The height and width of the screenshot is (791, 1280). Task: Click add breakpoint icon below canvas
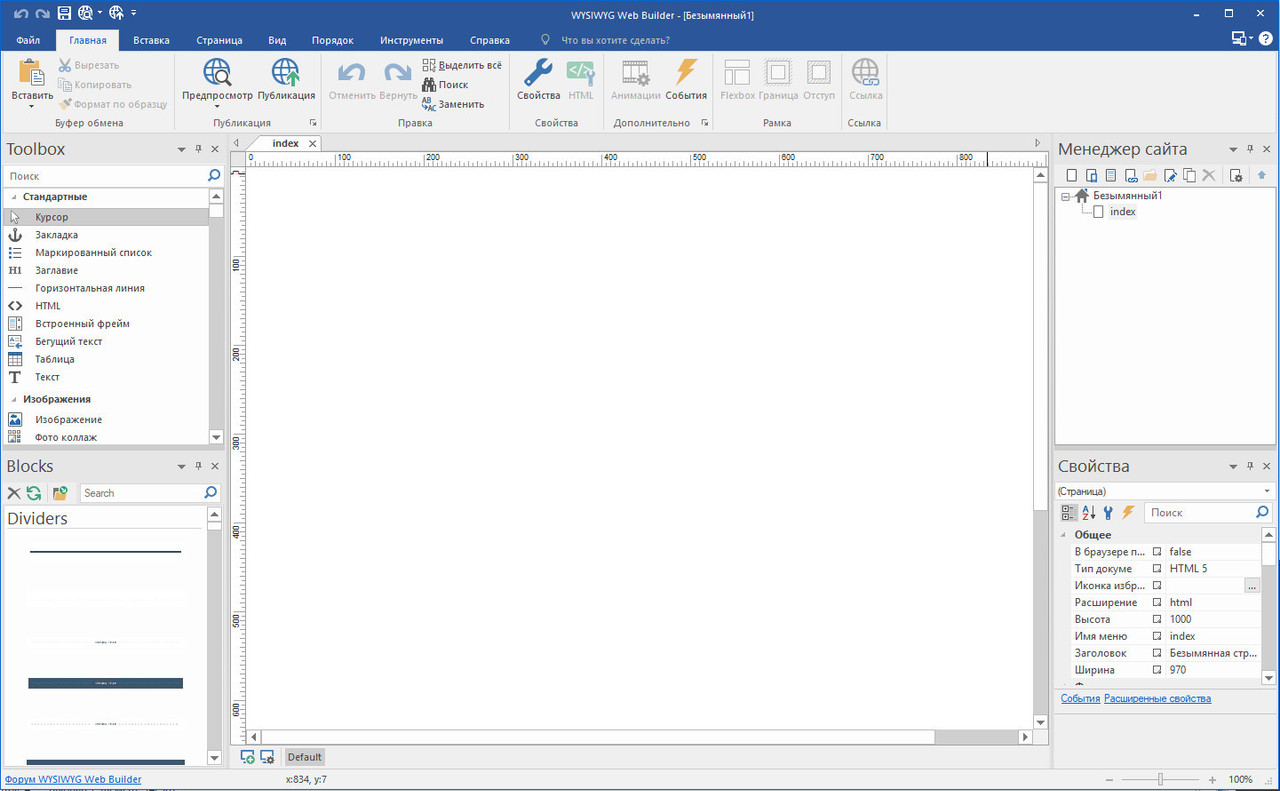coord(247,757)
